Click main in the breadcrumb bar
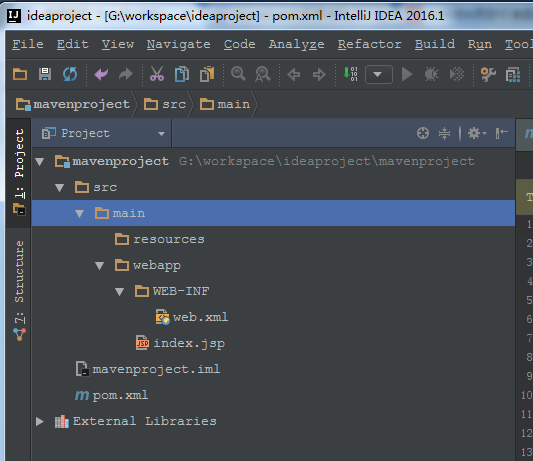This screenshot has width=533, height=461. pyautogui.click(x=225, y=104)
